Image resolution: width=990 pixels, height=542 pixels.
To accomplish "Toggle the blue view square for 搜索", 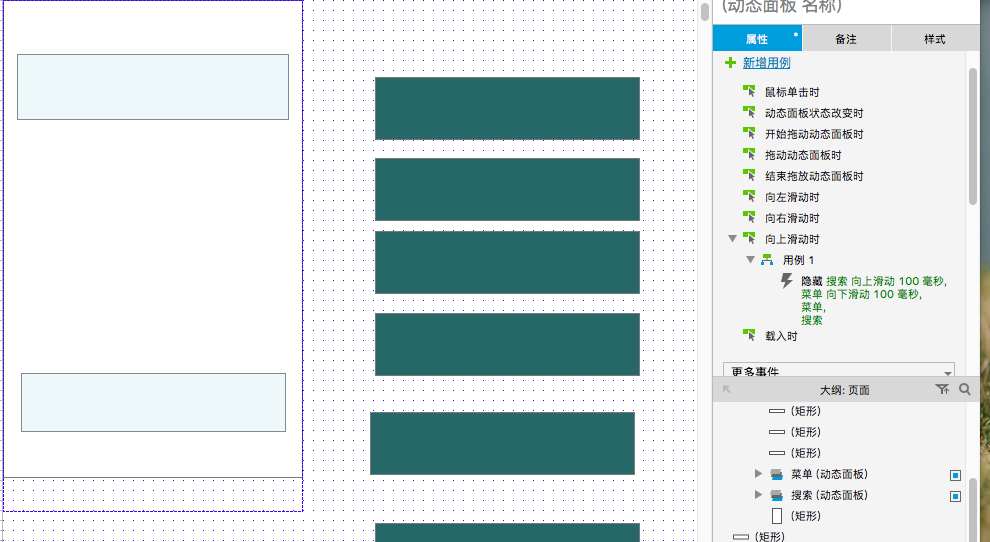I will (955, 496).
